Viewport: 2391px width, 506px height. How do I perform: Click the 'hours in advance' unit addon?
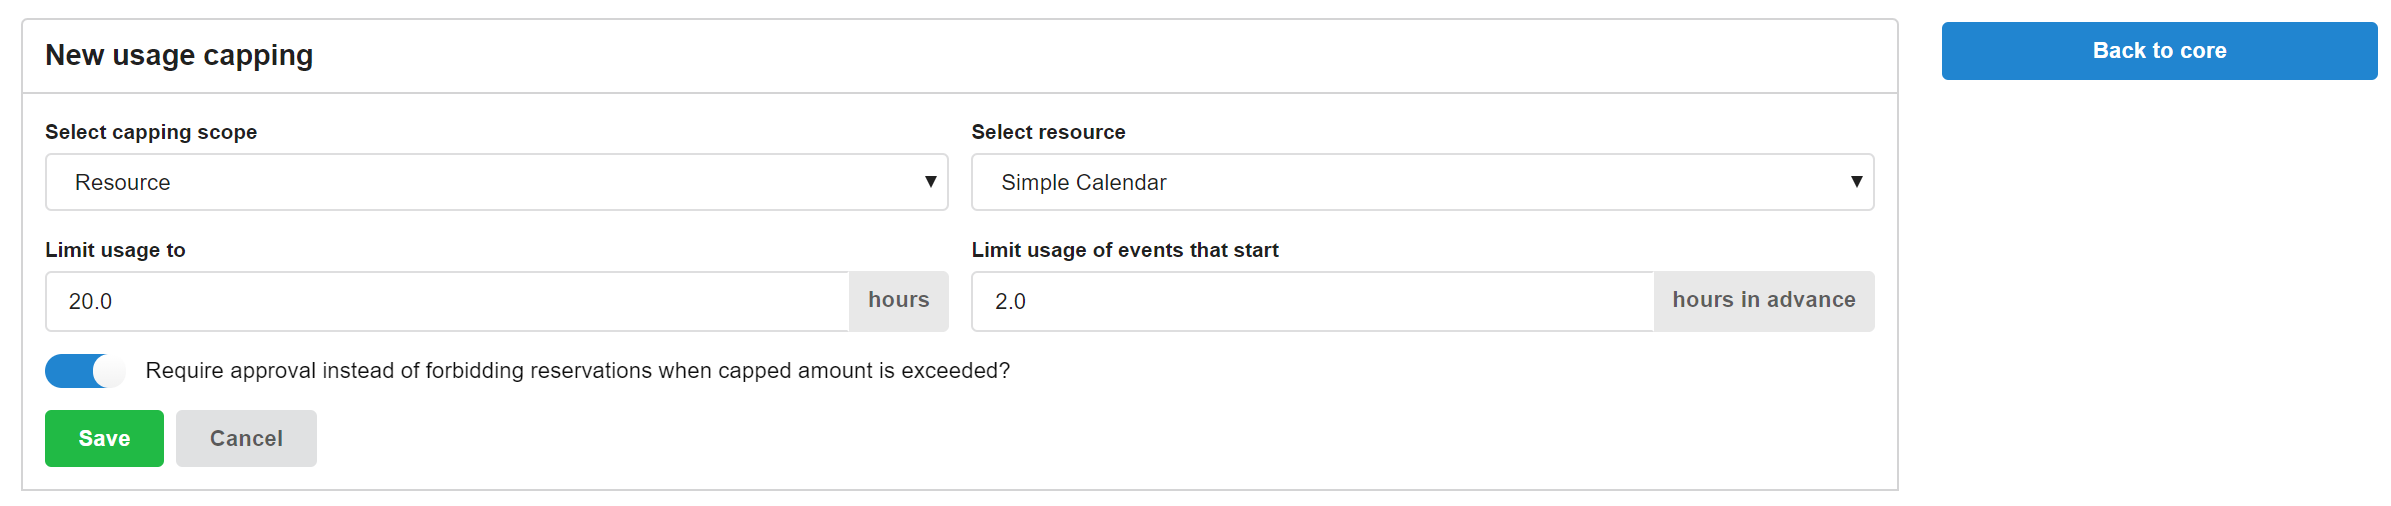tap(1763, 301)
